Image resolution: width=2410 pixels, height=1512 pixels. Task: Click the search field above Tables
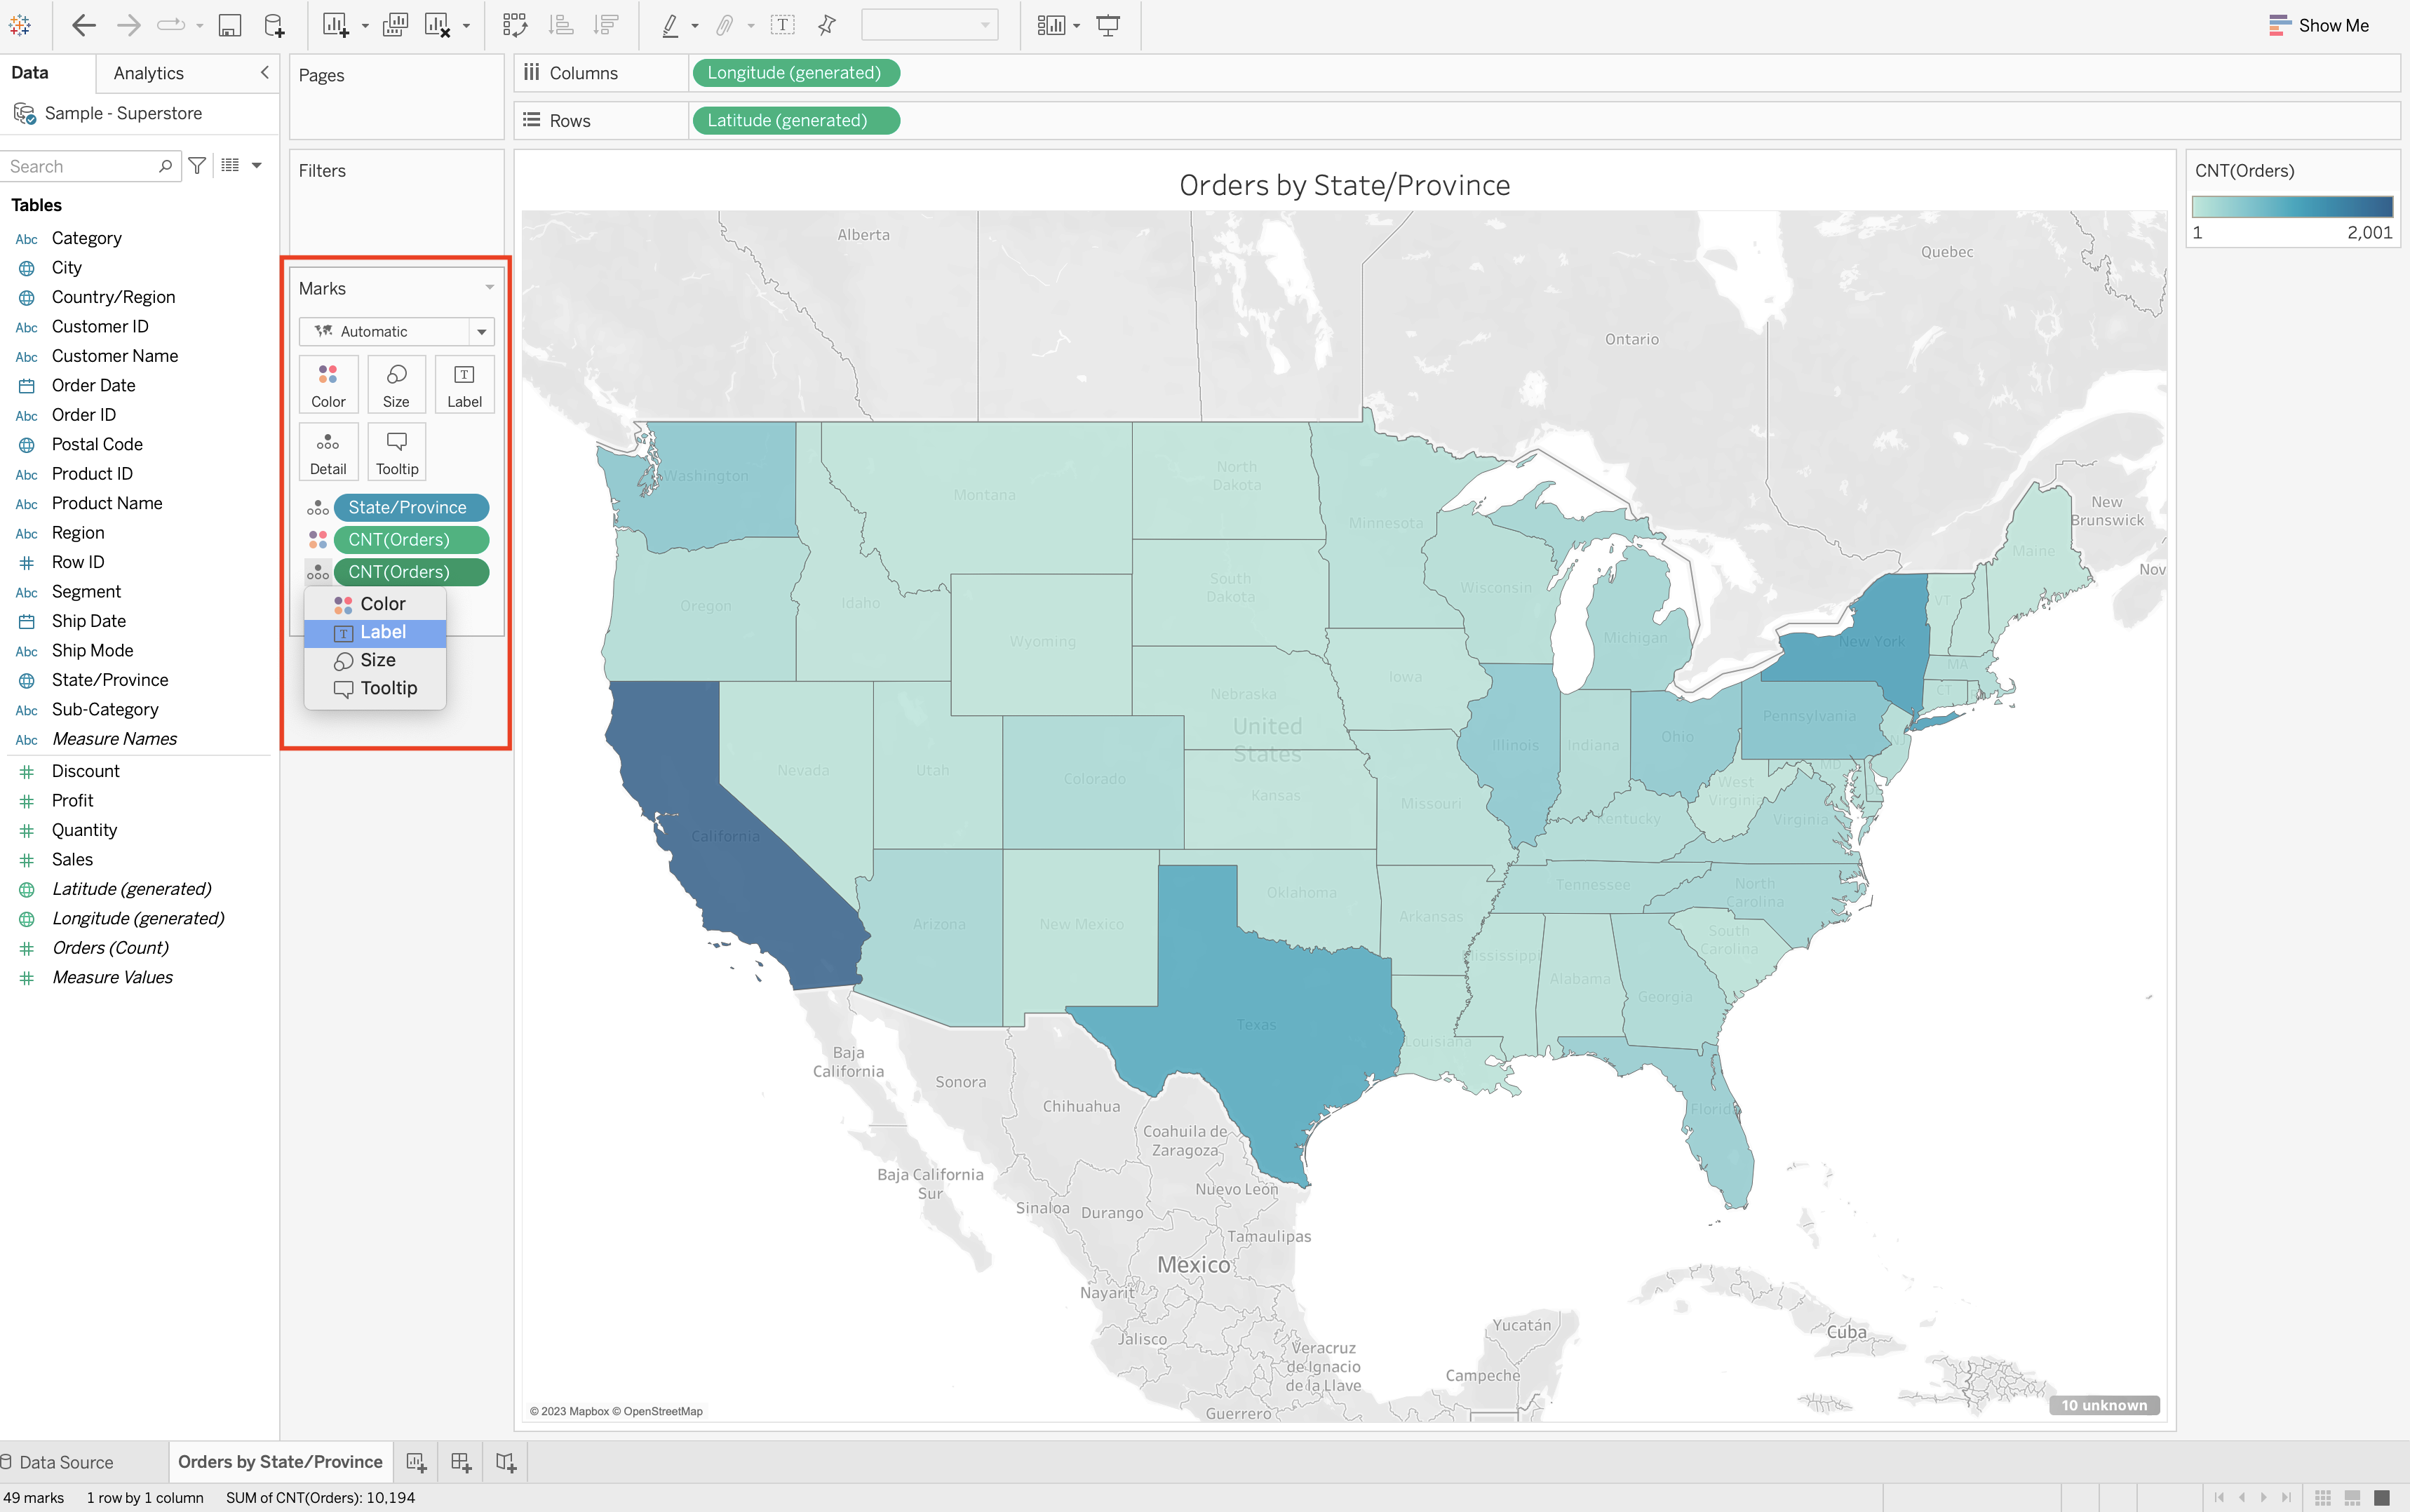click(x=85, y=165)
